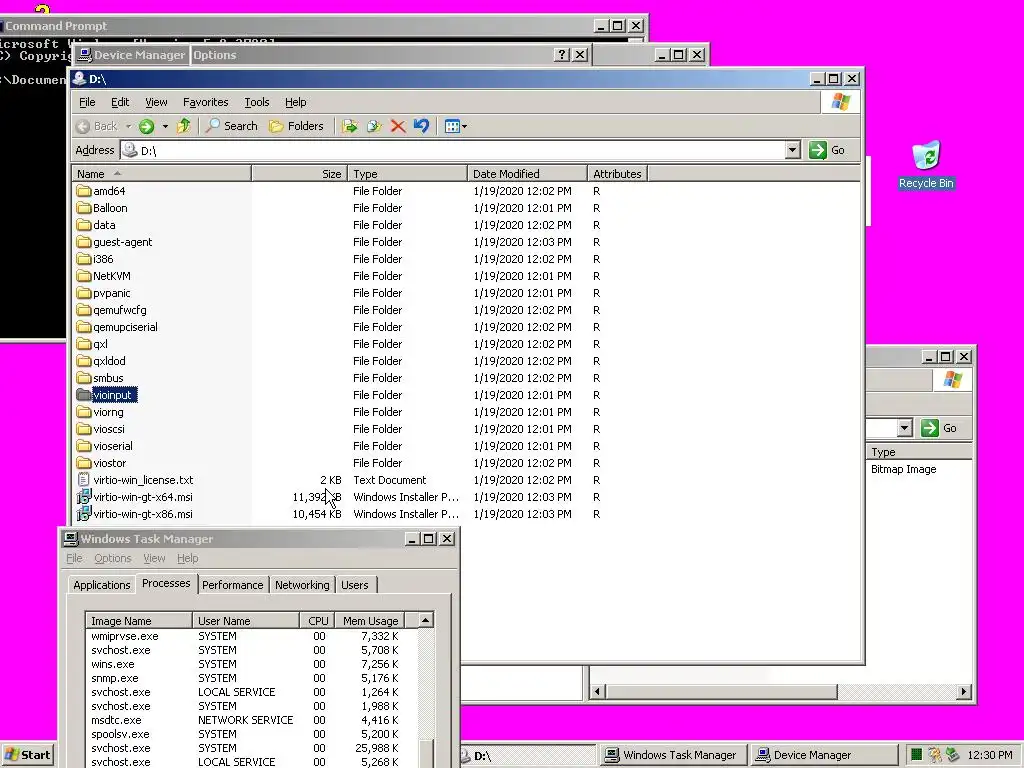Screen dimensions: 1024x768
Task: Open the Help menu in the D:\ window
Action: [x=295, y=102]
